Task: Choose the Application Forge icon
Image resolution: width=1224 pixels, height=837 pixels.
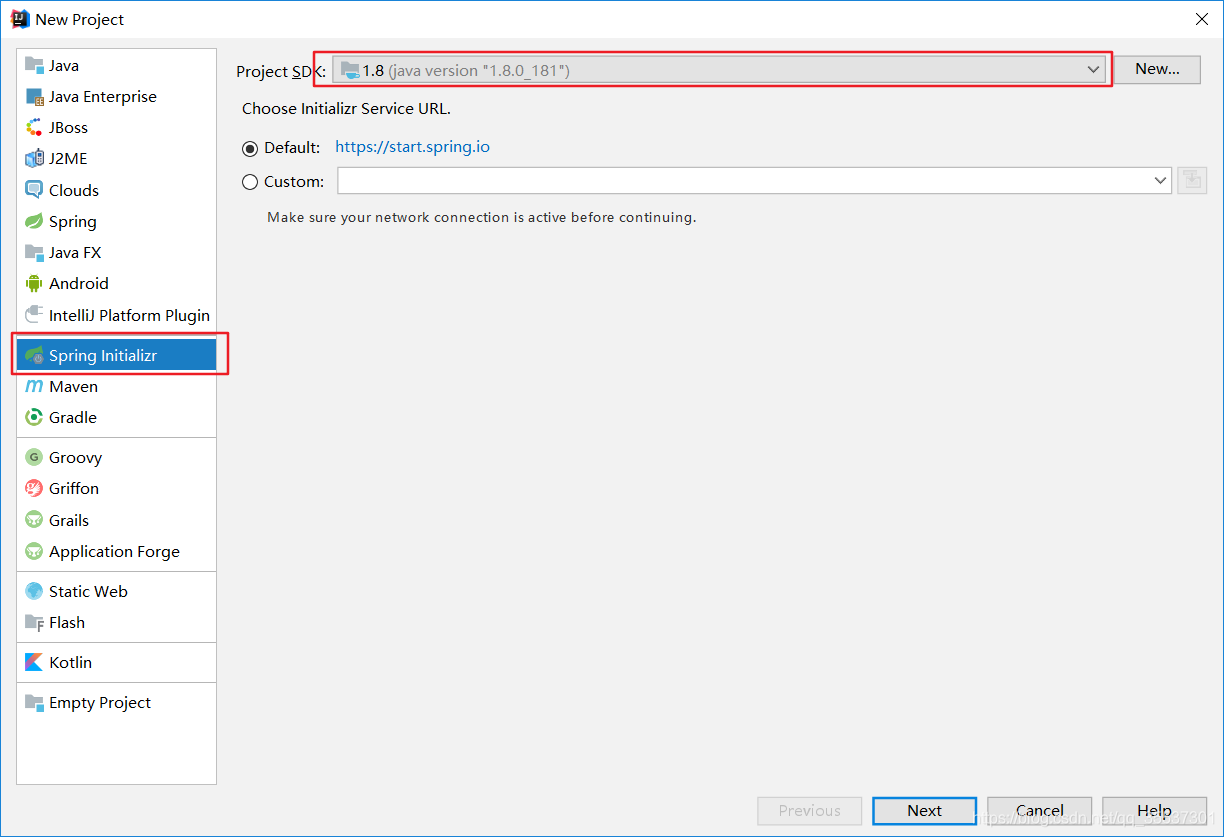Action: coord(34,551)
